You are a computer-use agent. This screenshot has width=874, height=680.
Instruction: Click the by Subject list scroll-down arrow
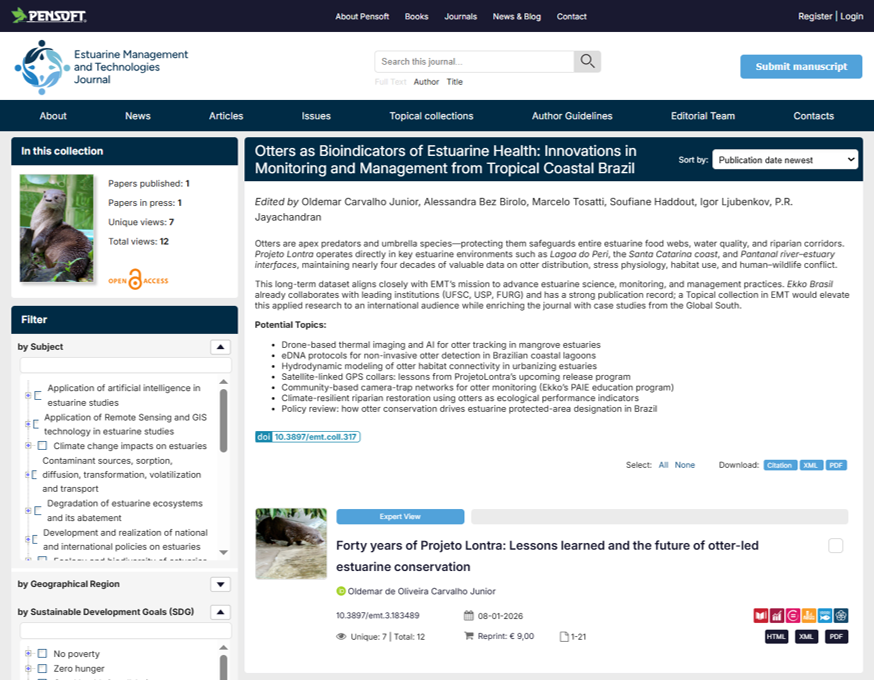[224, 552]
